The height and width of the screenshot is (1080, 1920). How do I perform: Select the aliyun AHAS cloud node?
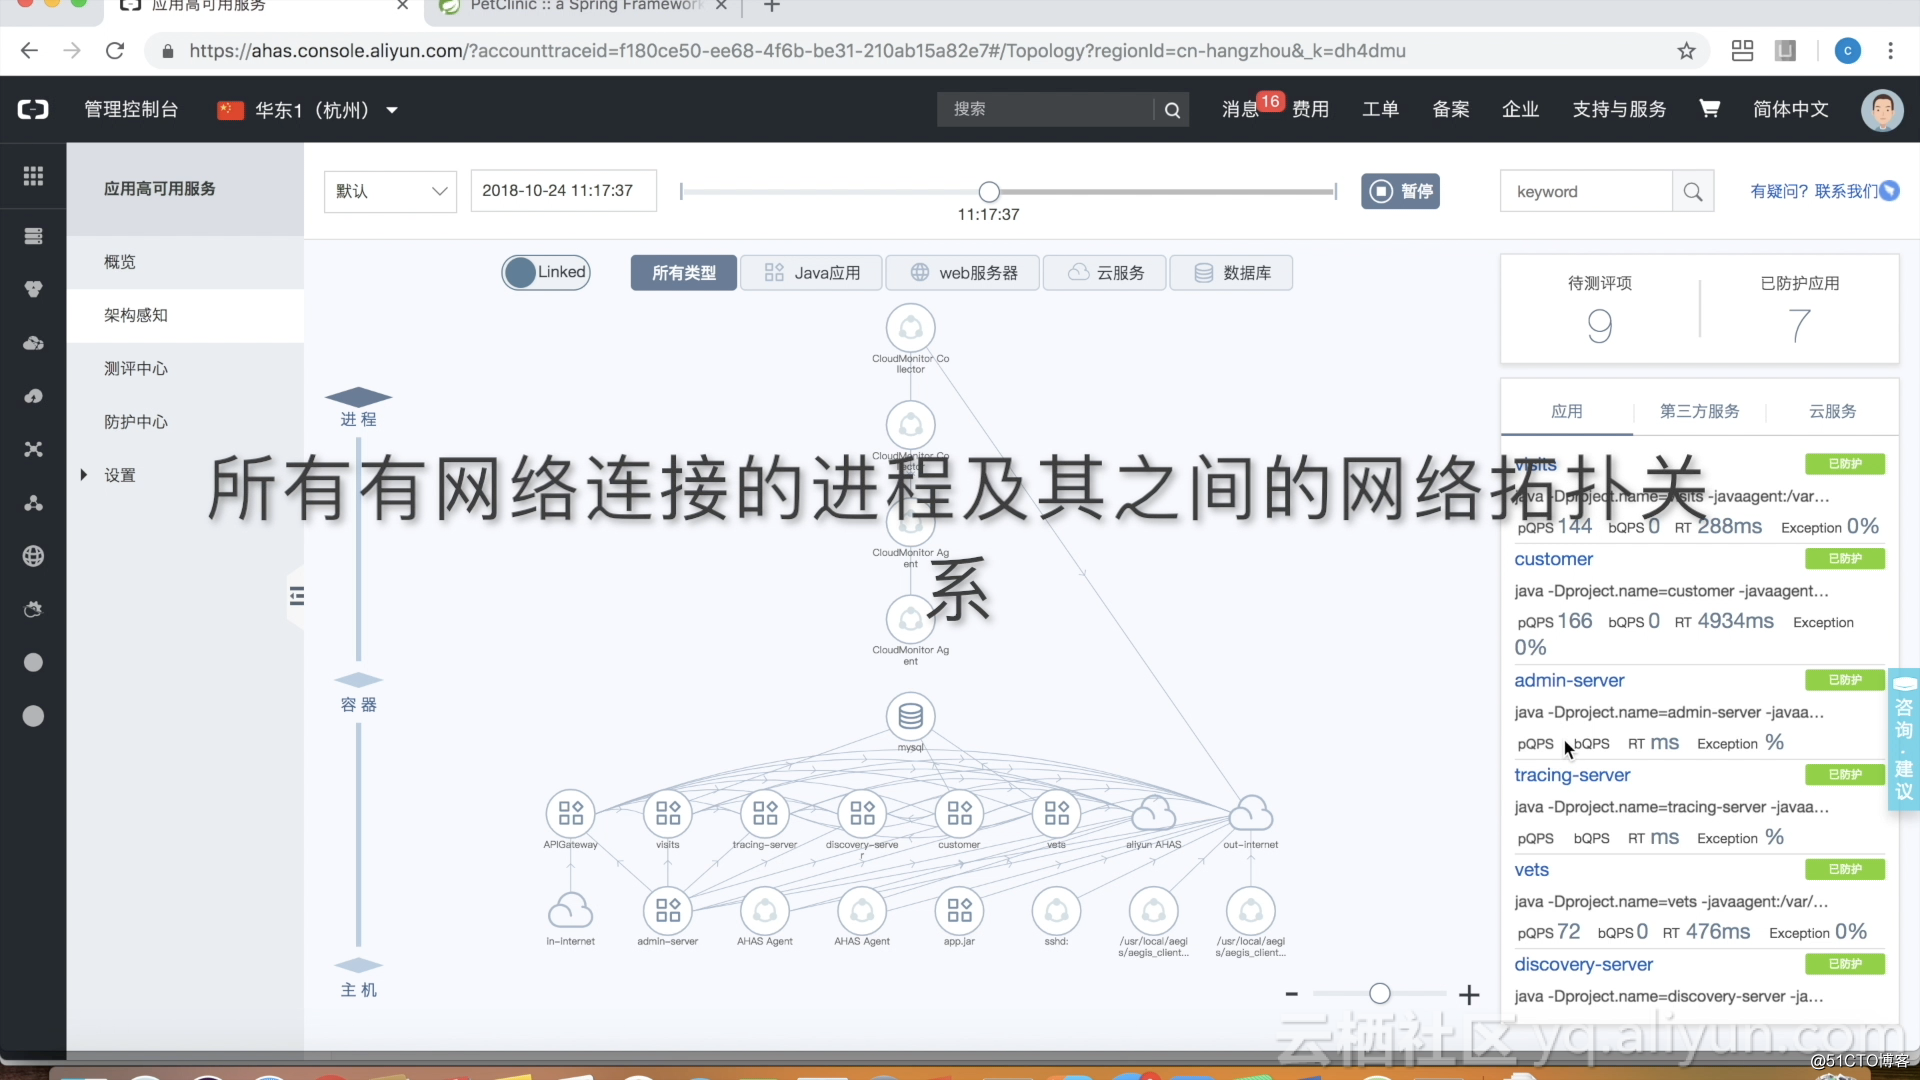coord(1153,814)
